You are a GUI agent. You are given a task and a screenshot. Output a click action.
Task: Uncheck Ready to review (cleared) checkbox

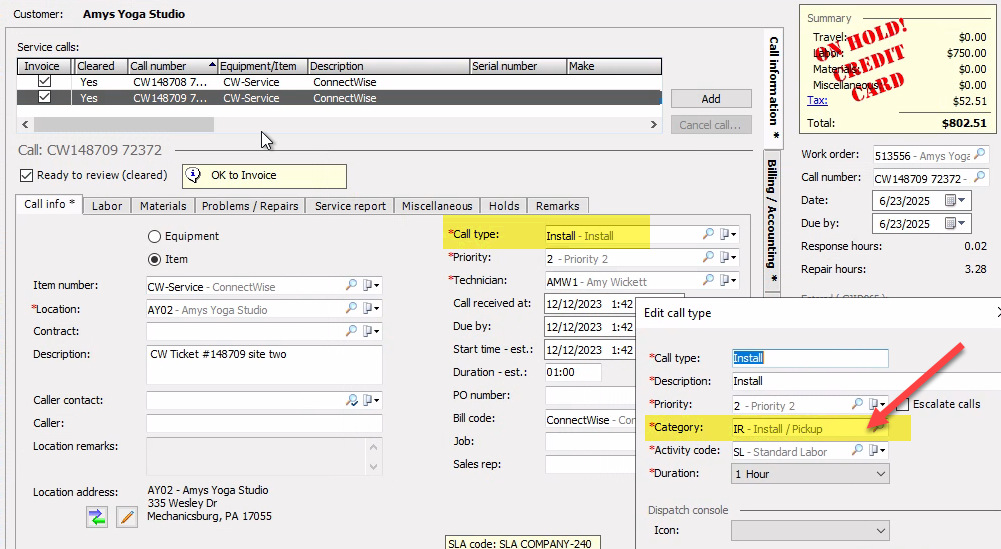click(26, 175)
